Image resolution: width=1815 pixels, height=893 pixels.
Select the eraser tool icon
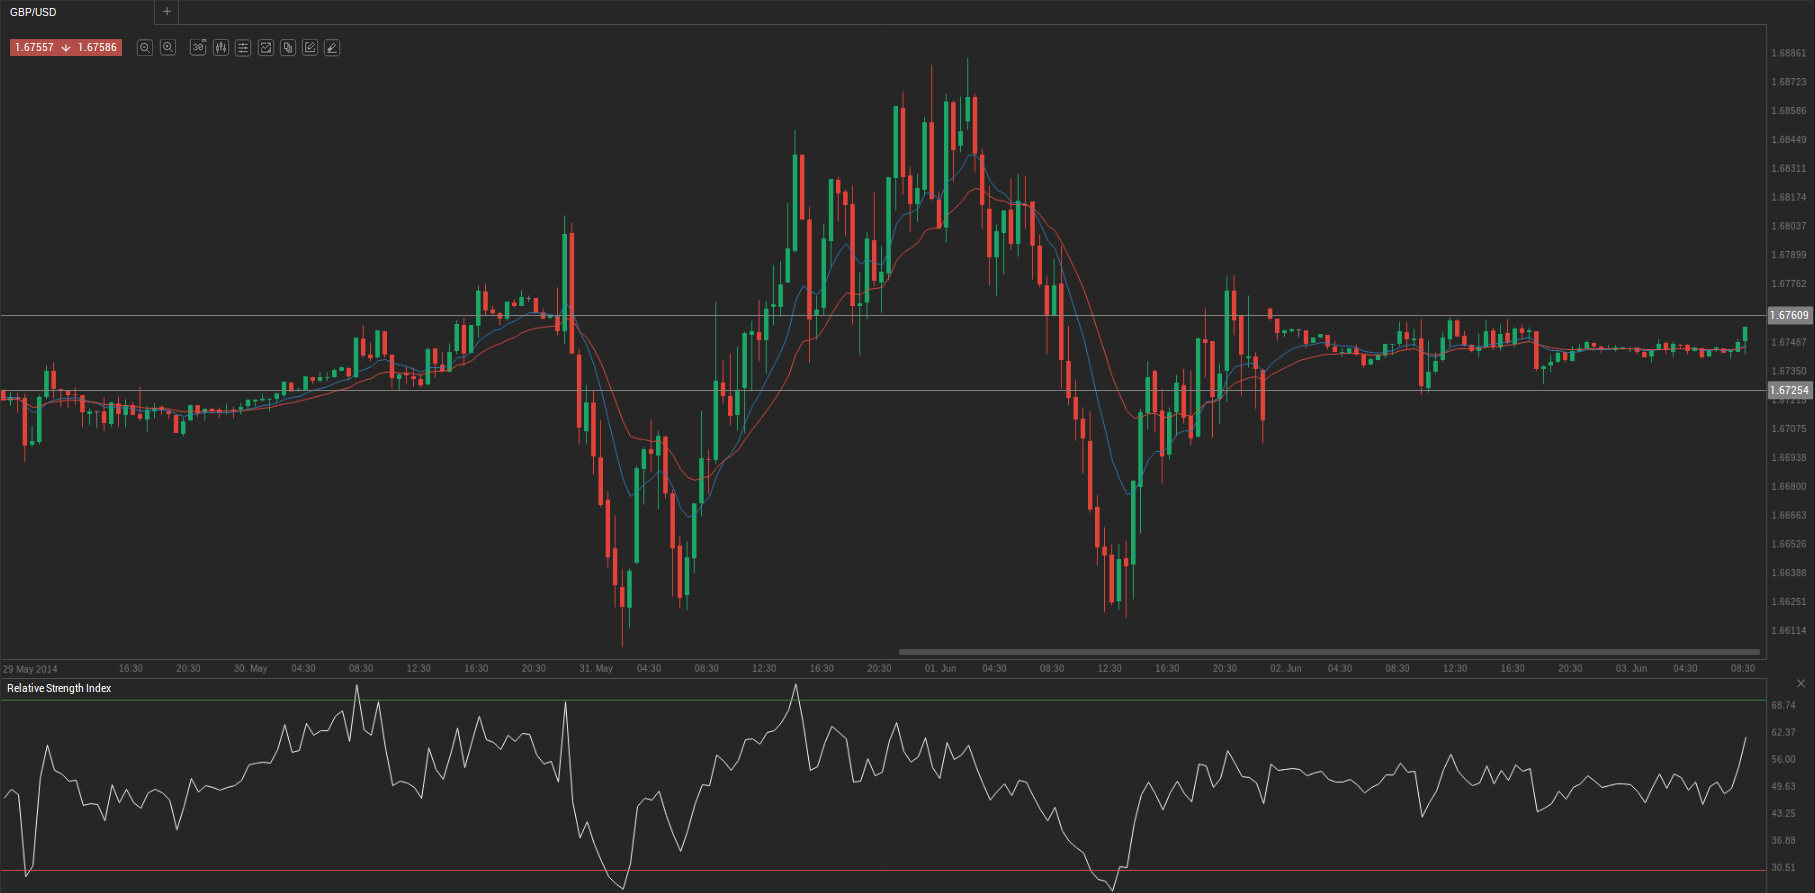332,48
